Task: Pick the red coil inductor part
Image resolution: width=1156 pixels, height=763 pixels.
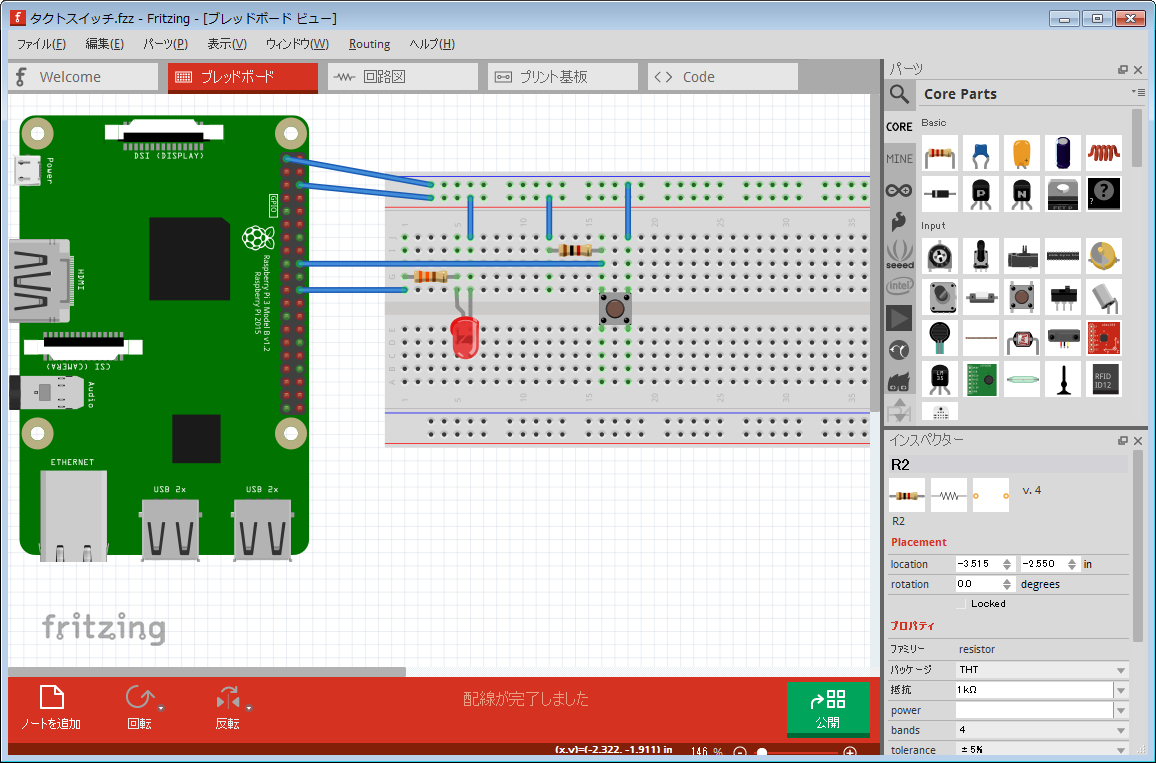Action: click(x=1104, y=153)
